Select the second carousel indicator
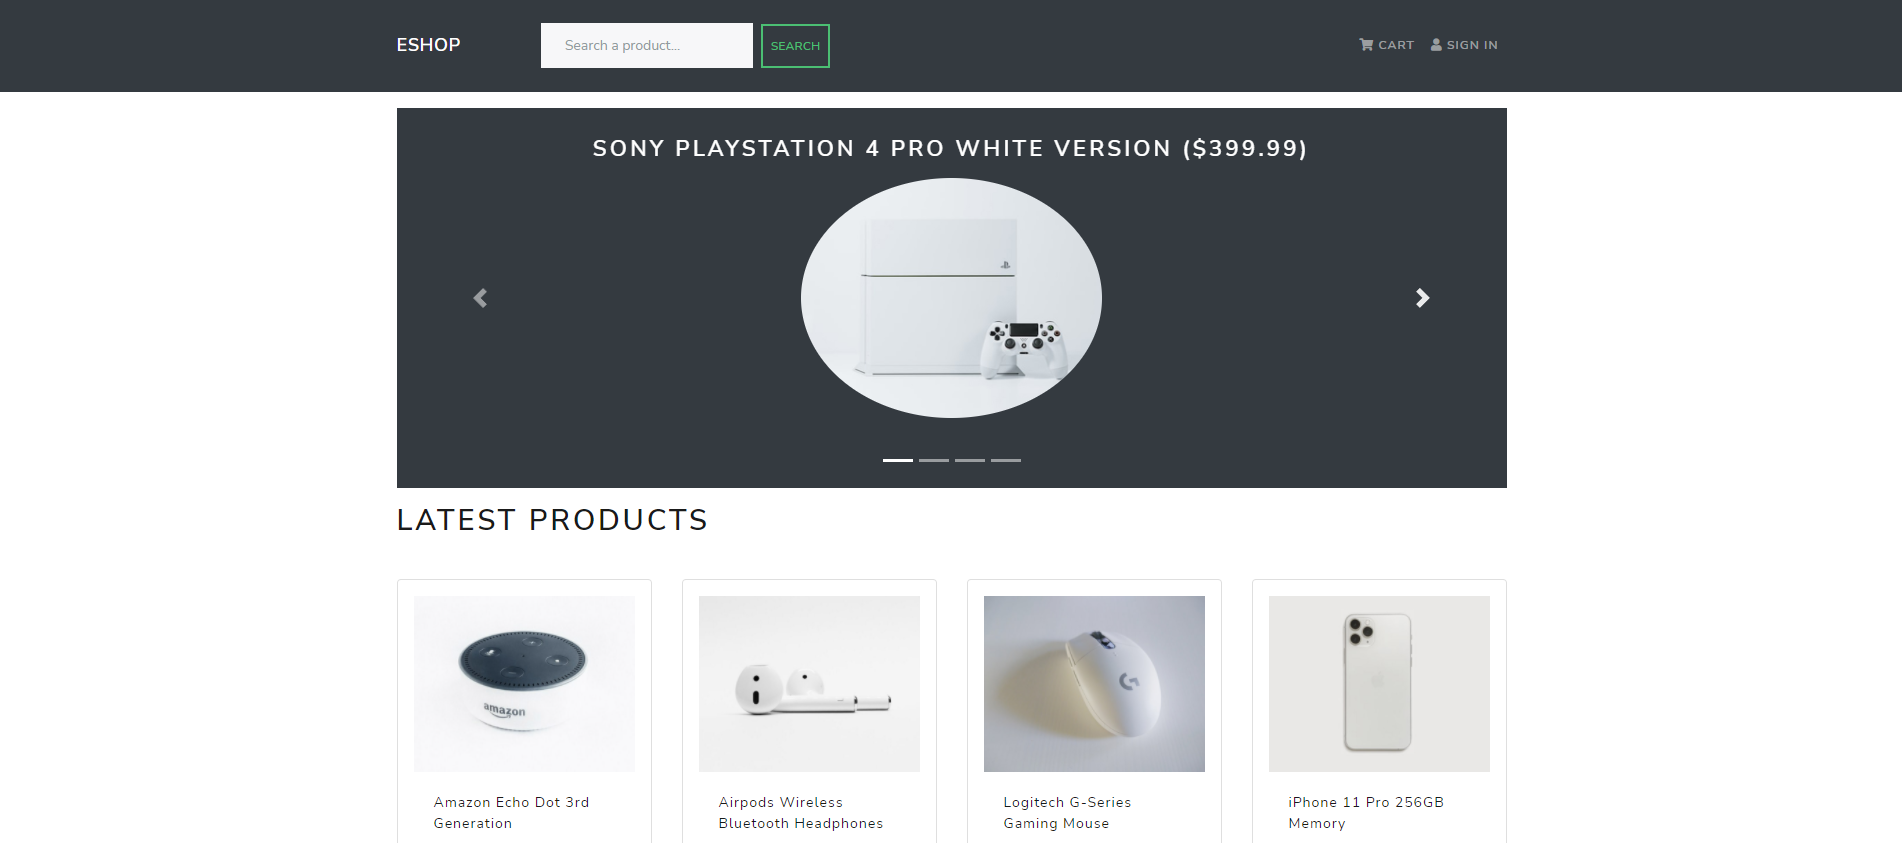Image resolution: width=1902 pixels, height=843 pixels. coord(933,460)
